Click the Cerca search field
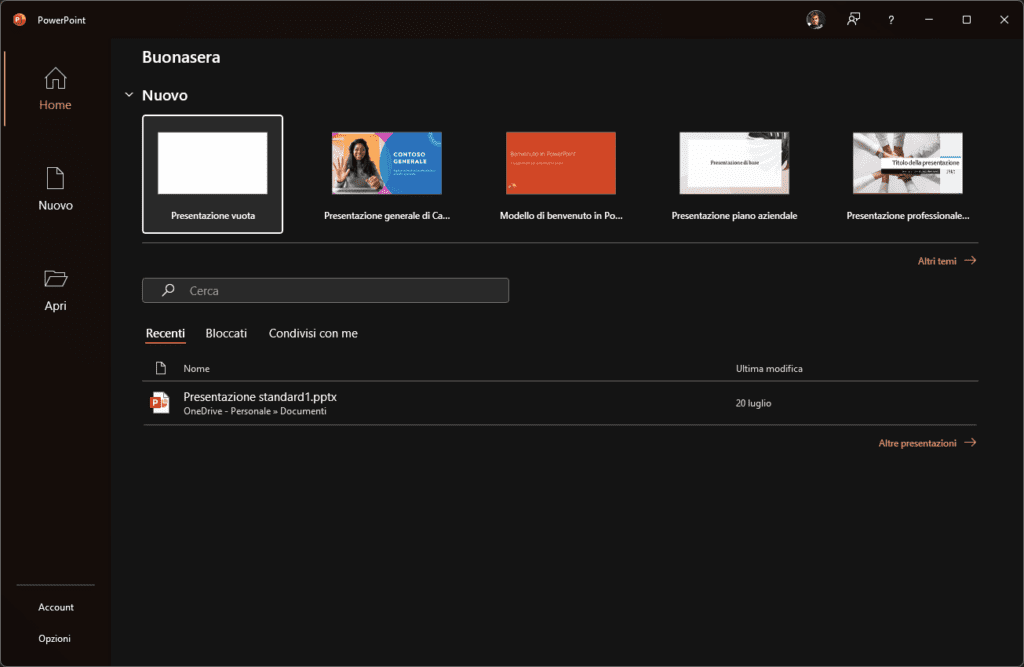The image size is (1024, 667). pyautogui.click(x=340, y=290)
